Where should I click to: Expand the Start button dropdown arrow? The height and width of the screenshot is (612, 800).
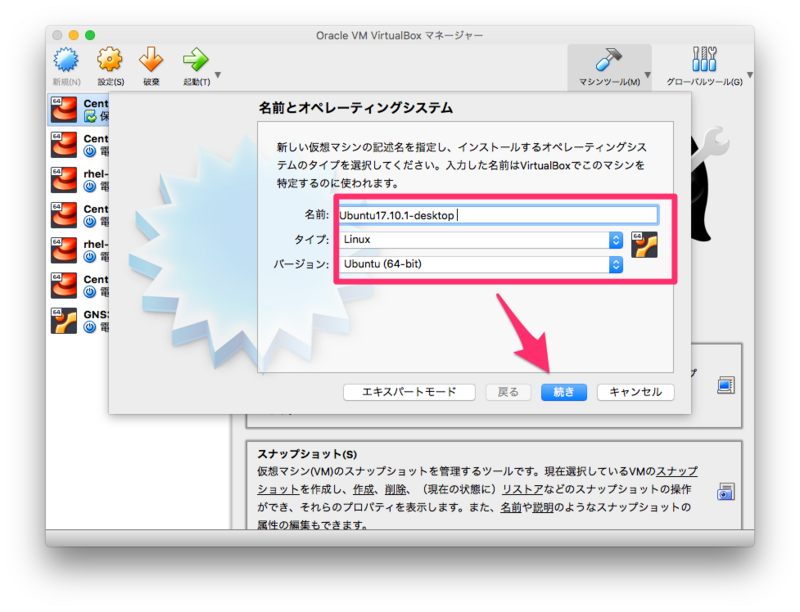pos(218,75)
